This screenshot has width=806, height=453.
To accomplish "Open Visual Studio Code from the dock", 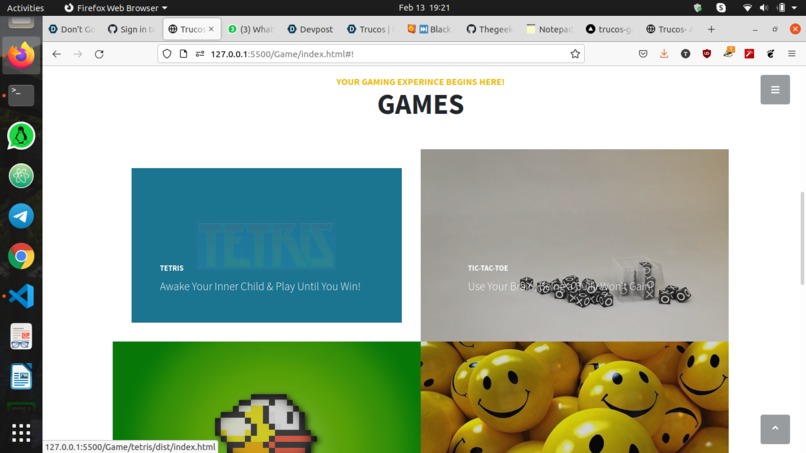I will [21, 296].
